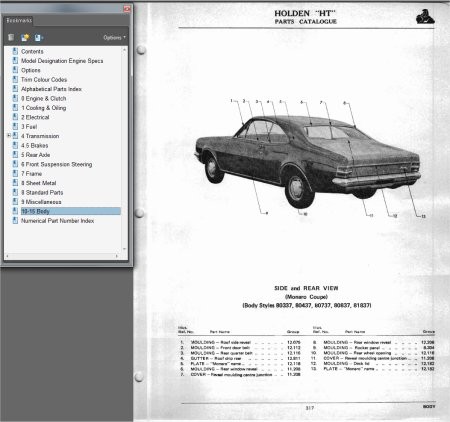Click the icon next to 0 Engine & Clutch
The height and width of the screenshot is (422, 450).
15,98
